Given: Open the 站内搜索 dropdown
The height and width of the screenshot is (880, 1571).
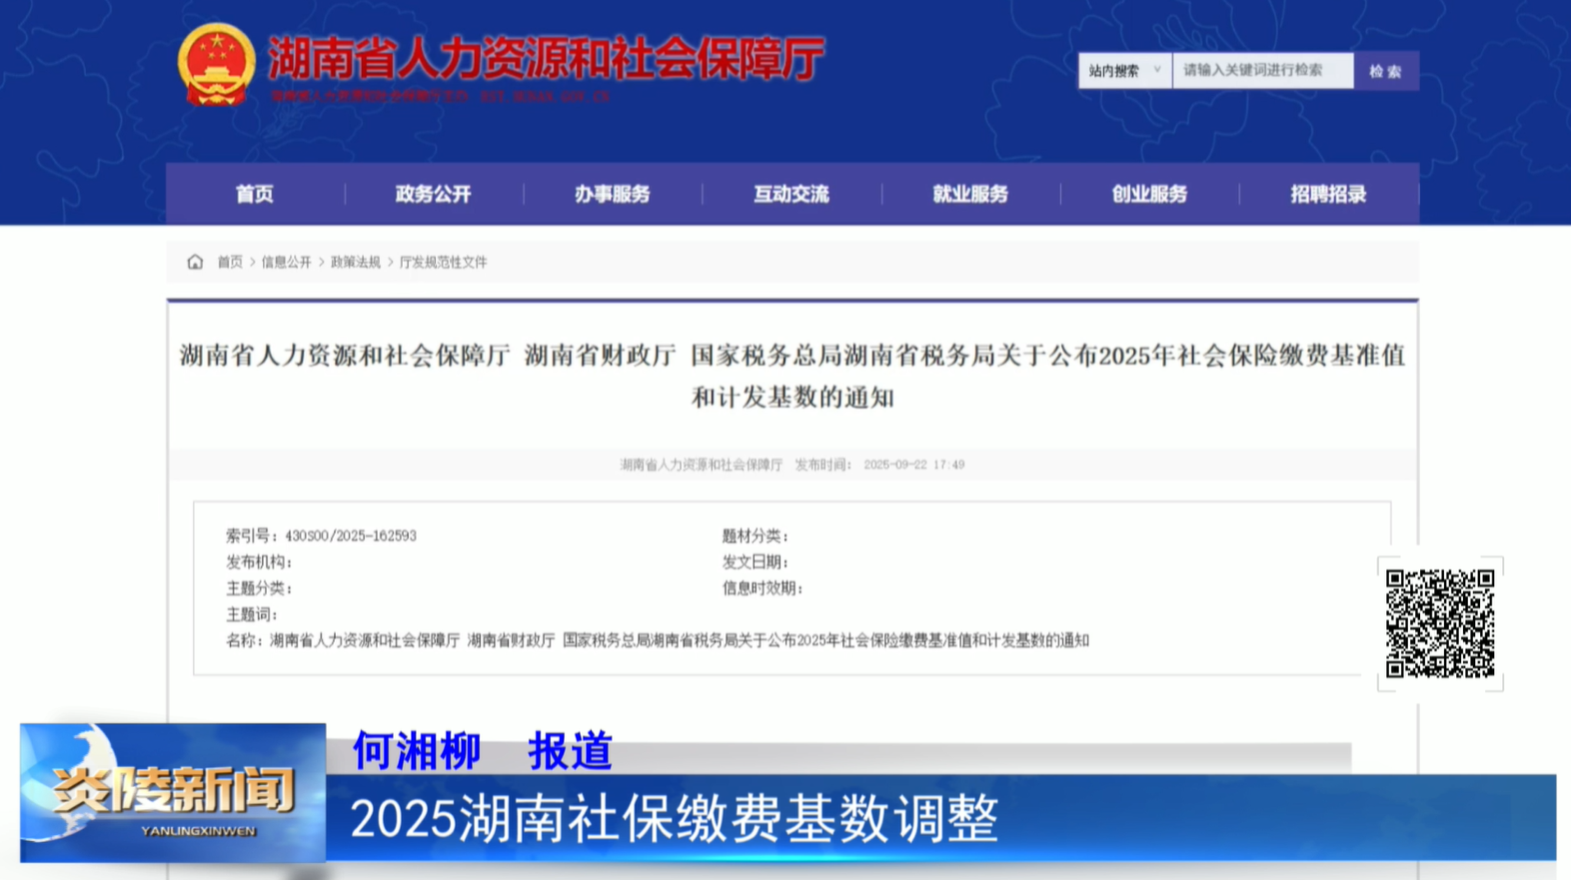Looking at the screenshot, I should click(1124, 71).
